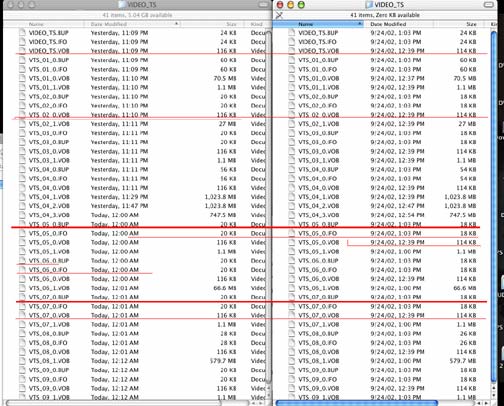Click '9/24/02, 12:37 PM' date in right window

coord(397,78)
